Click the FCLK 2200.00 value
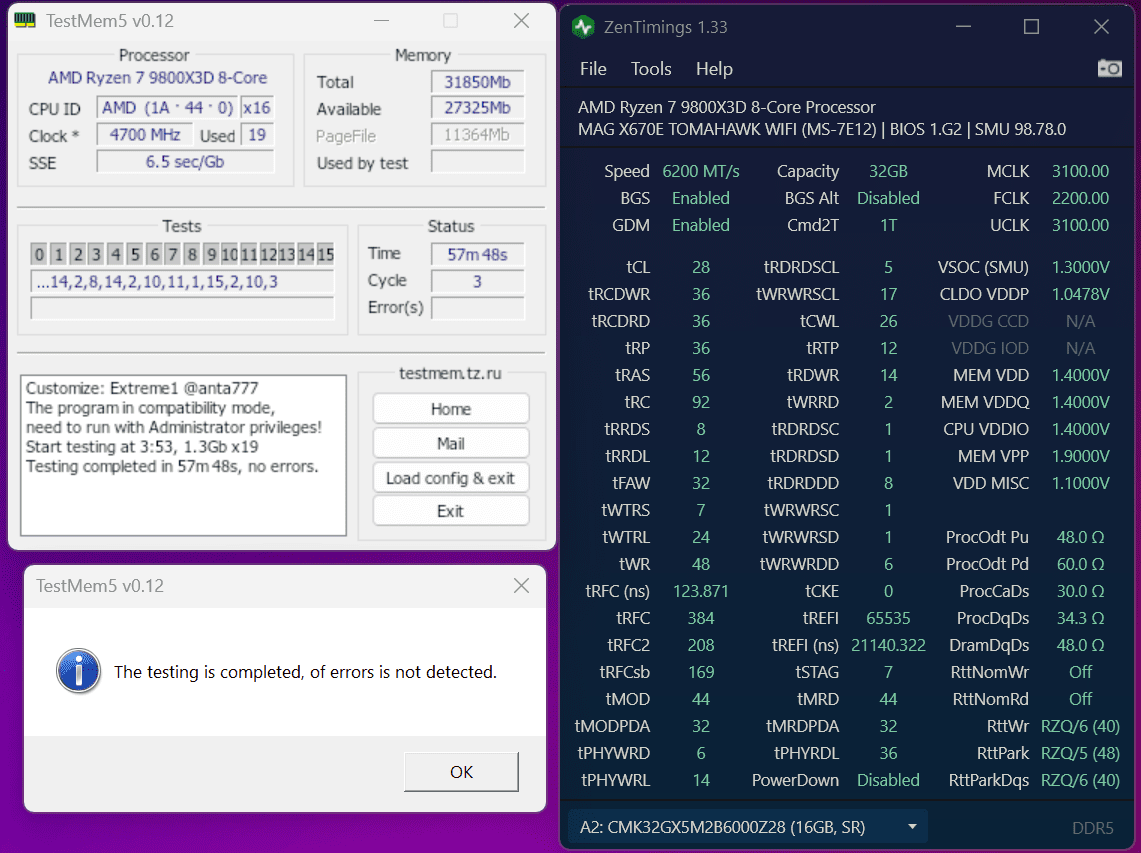Viewport: 1141px width, 853px height. pos(1080,198)
